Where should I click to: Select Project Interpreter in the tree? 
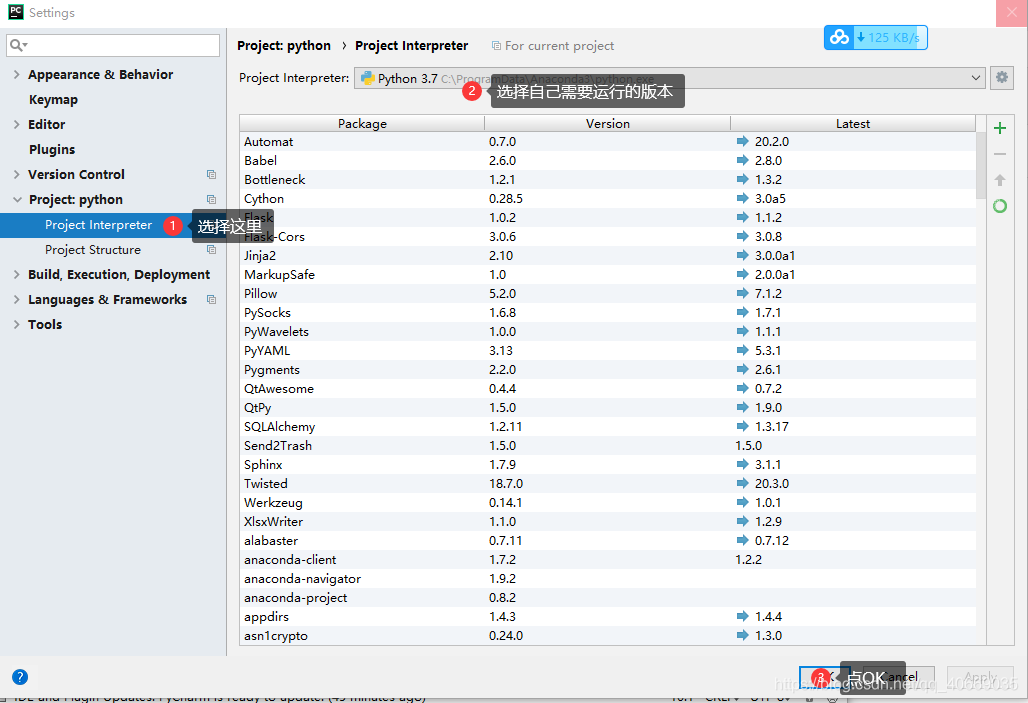(x=98, y=225)
